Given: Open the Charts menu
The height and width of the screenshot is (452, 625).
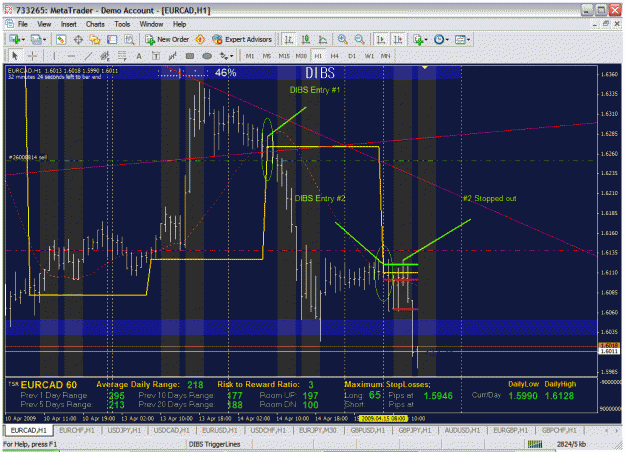Looking at the screenshot, I should pyautogui.click(x=95, y=24).
